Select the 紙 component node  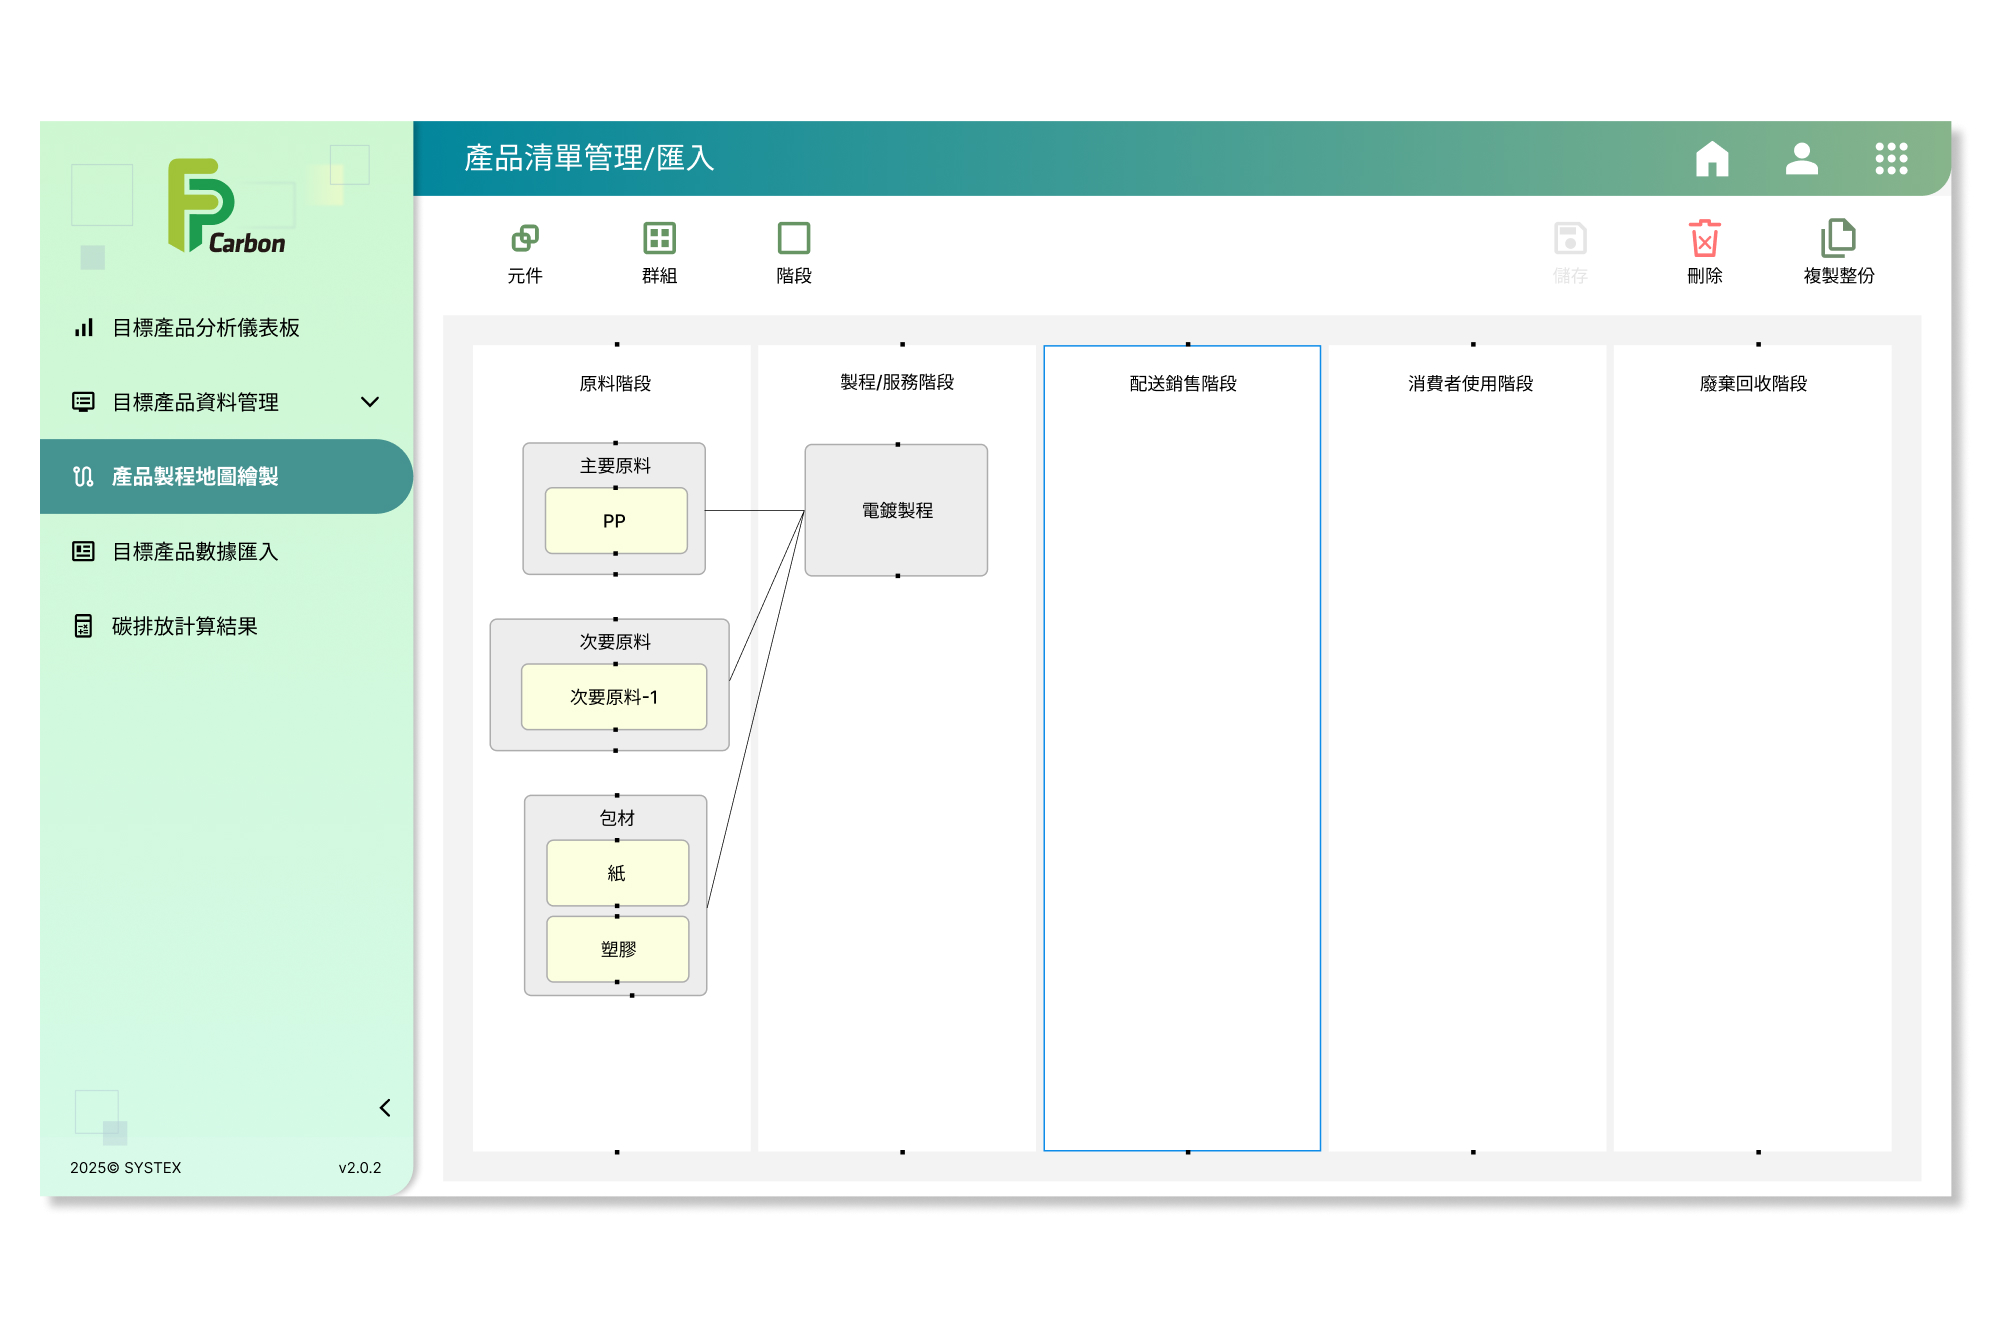coord(618,873)
